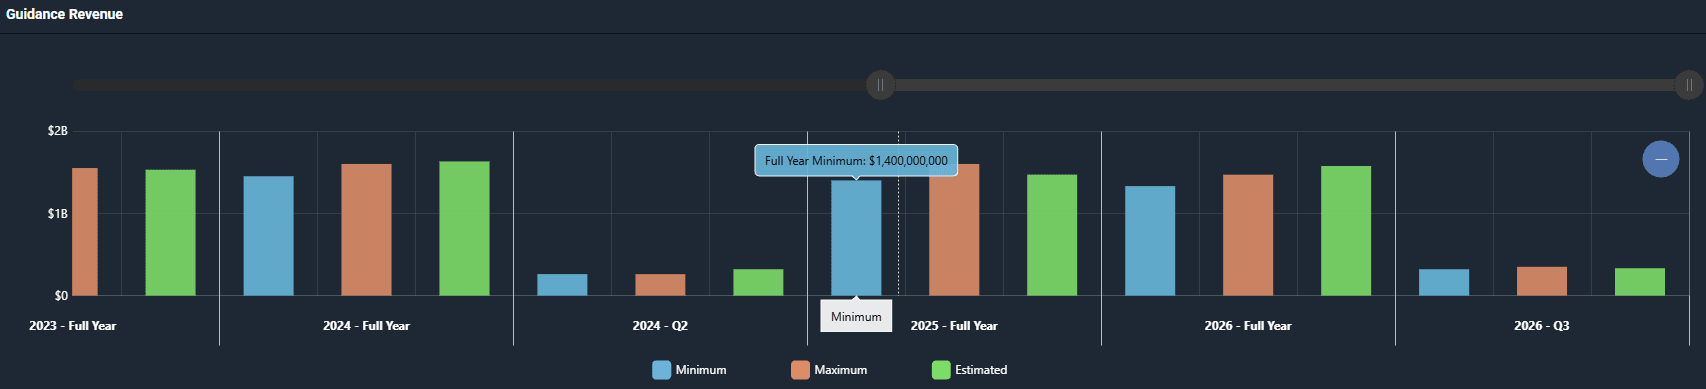Toggle the Maximum series in legend
This screenshot has width=1706, height=389.
[829, 370]
